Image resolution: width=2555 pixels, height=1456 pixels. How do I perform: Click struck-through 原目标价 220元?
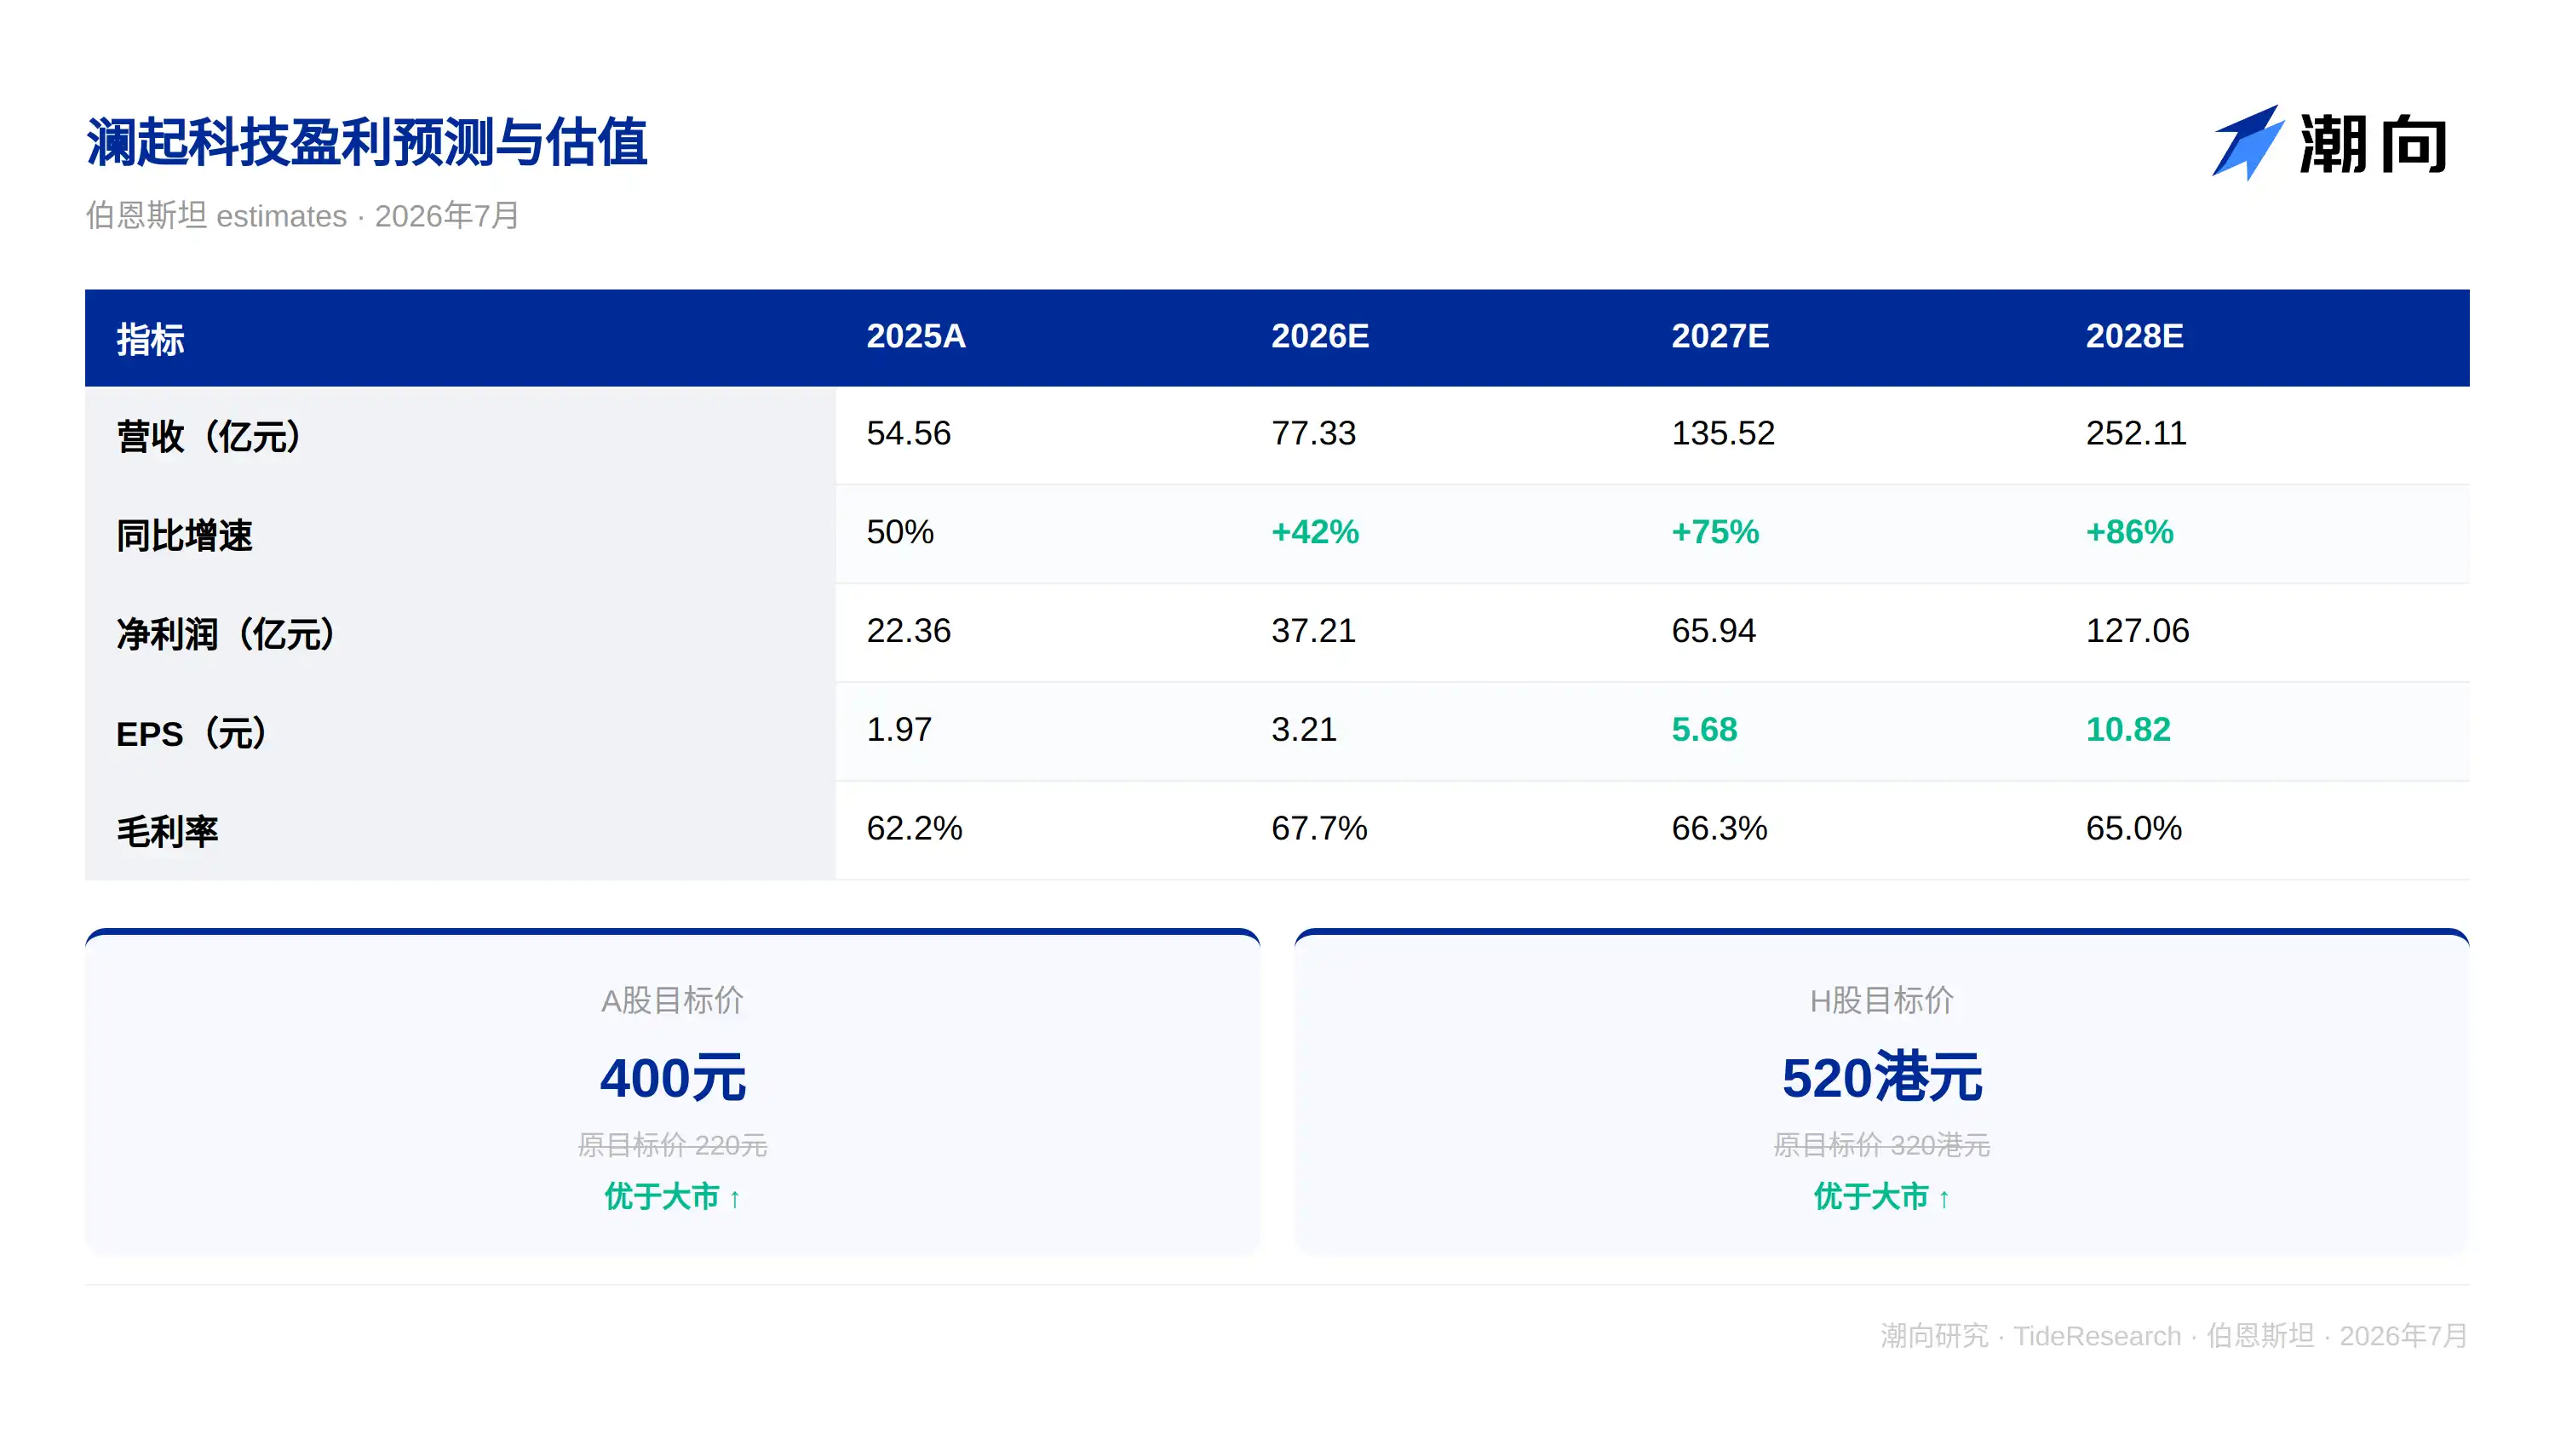point(672,1145)
